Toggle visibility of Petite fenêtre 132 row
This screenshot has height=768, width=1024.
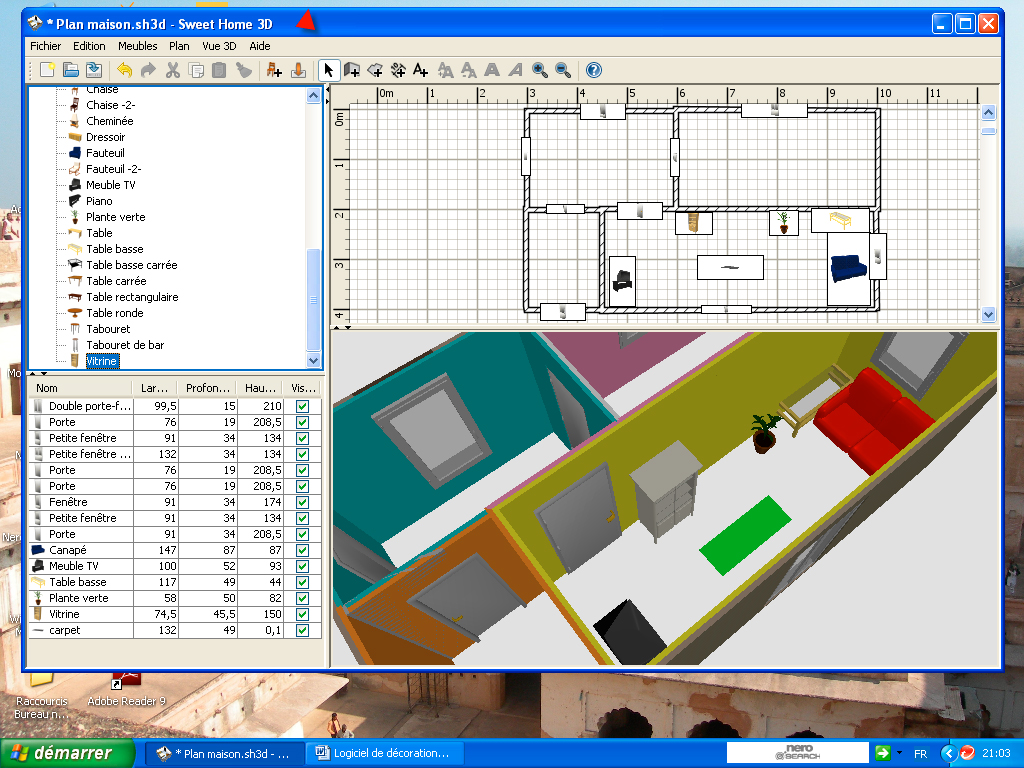tap(302, 454)
